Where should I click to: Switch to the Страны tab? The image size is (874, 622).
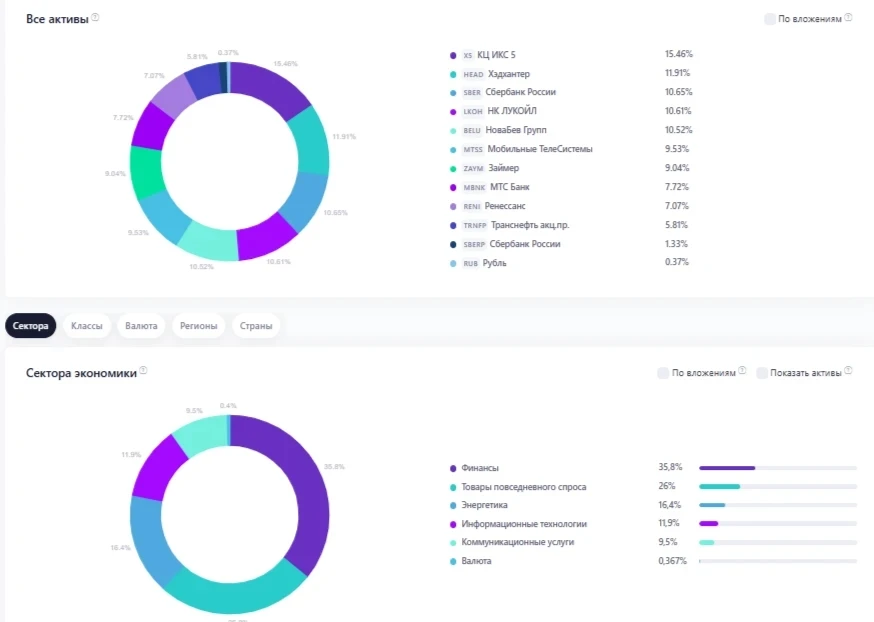tap(256, 325)
